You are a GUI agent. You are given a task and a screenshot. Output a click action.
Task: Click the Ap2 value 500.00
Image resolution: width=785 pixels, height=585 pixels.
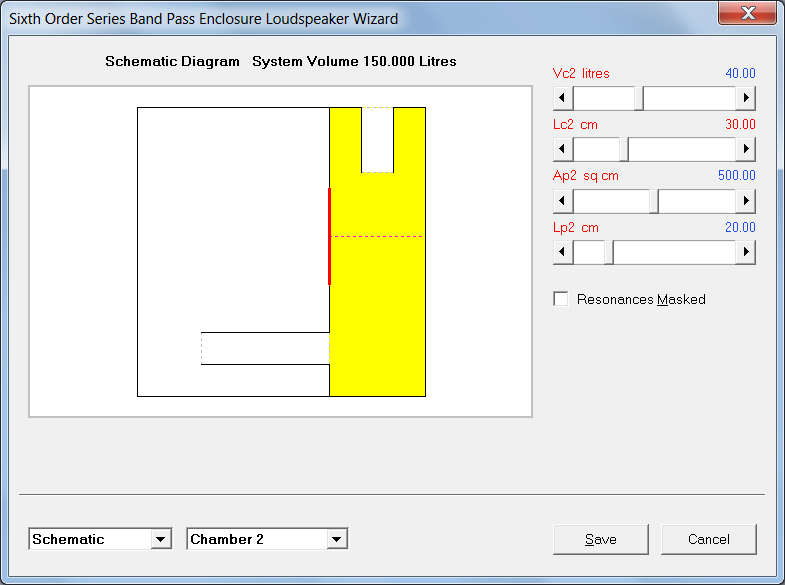click(x=736, y=175)
